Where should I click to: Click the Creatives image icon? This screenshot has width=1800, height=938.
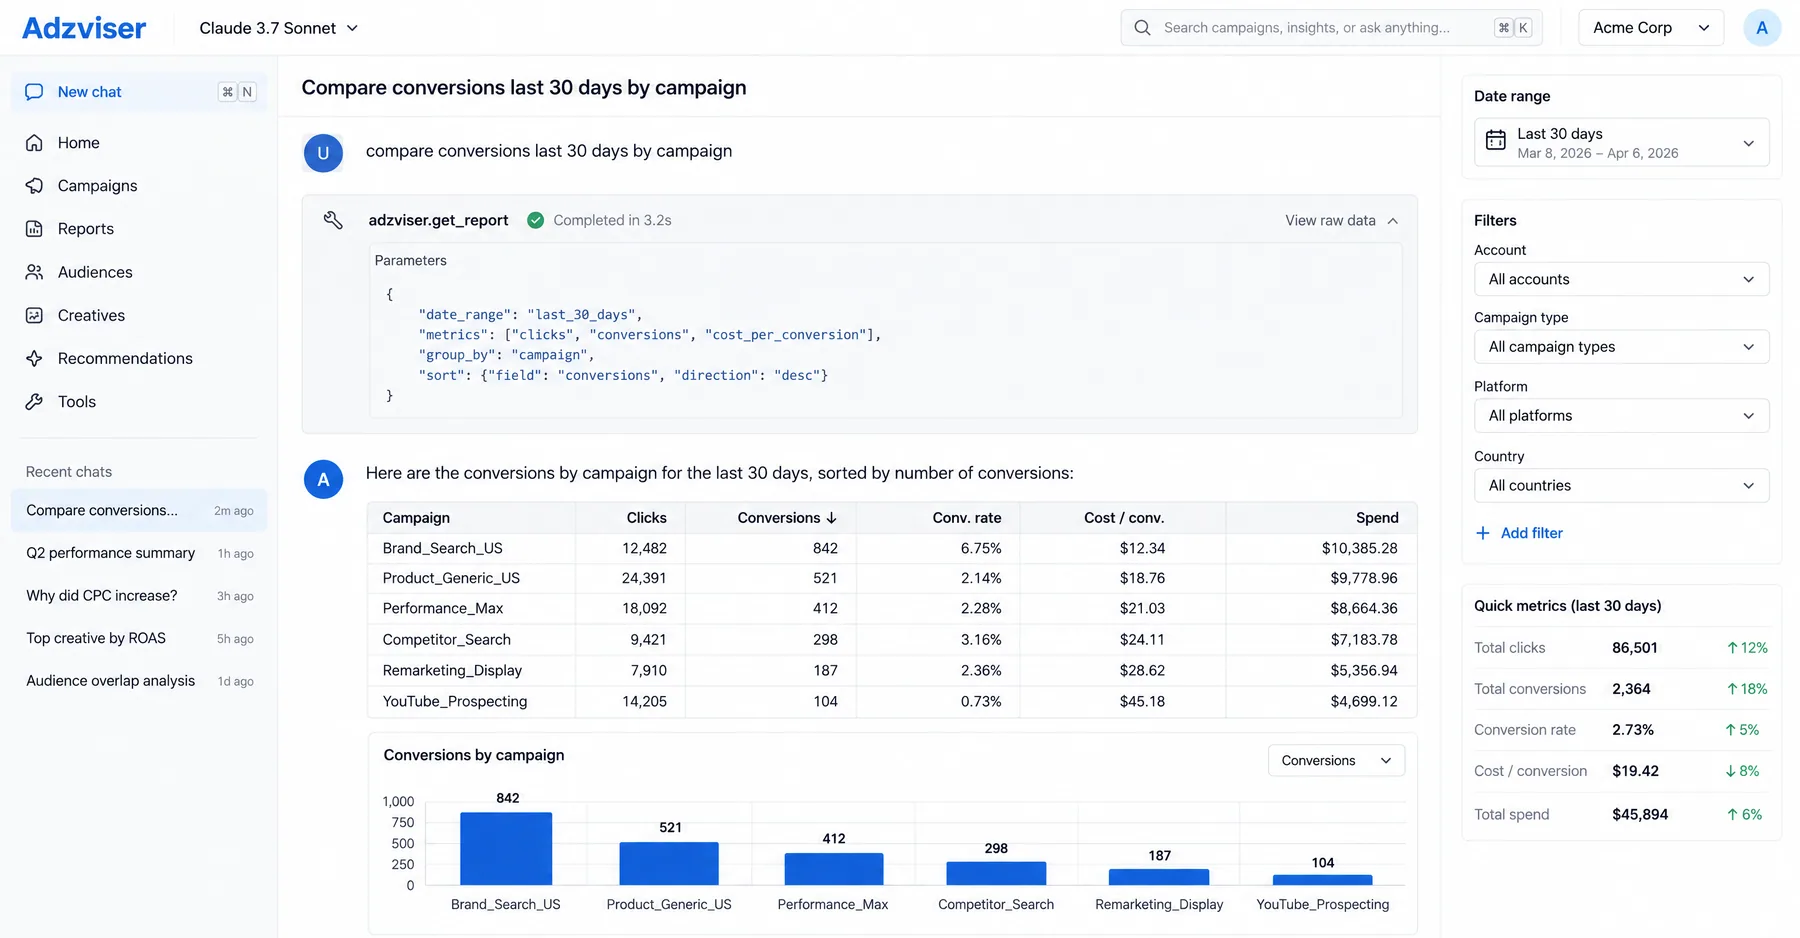click(34, 315)
